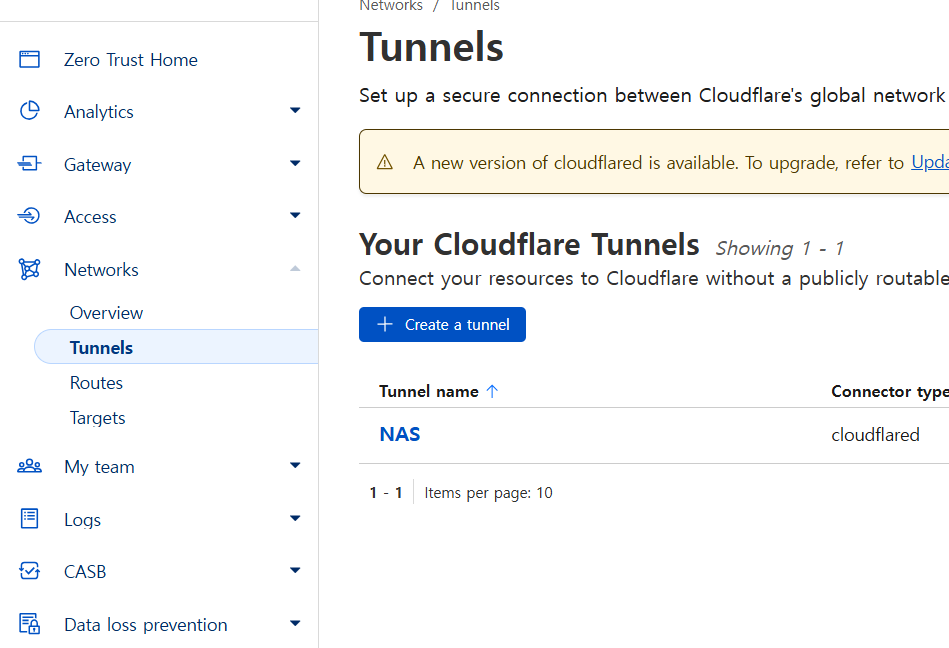Select the Analytics pie chart icon
This screenshot has height=648, width=949.
29,111
